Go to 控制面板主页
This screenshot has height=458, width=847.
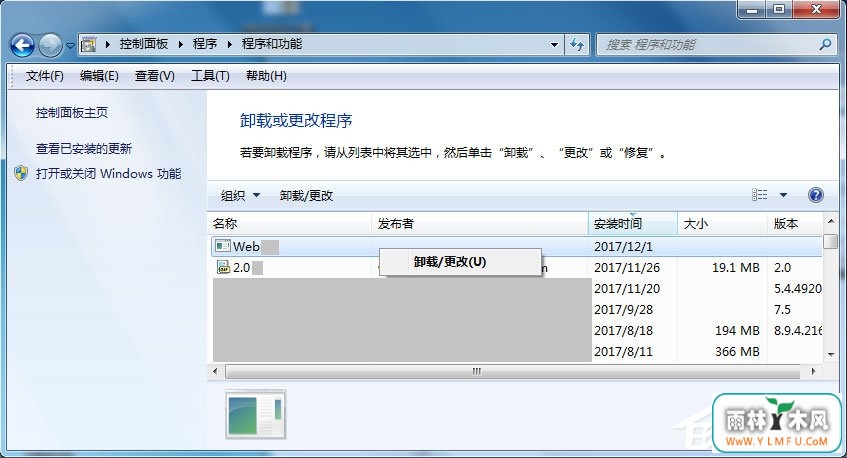(x=72, y=113)
